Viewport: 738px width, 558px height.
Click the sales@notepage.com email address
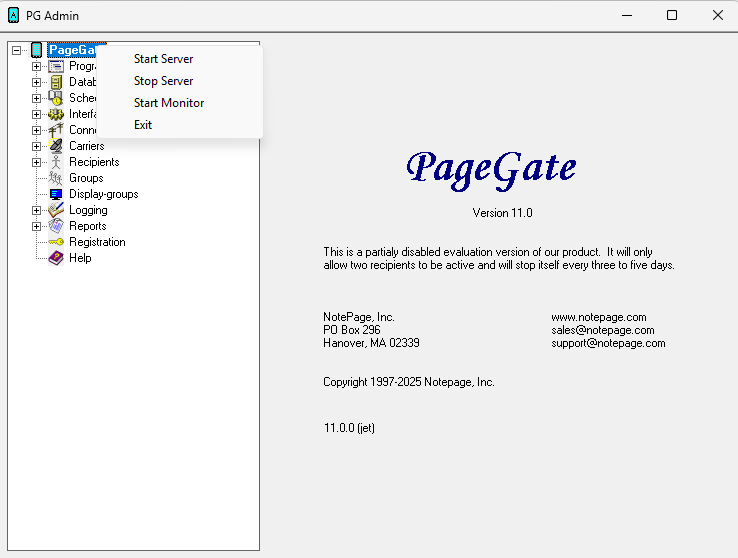pyautogui.click(x=602, y=330)
